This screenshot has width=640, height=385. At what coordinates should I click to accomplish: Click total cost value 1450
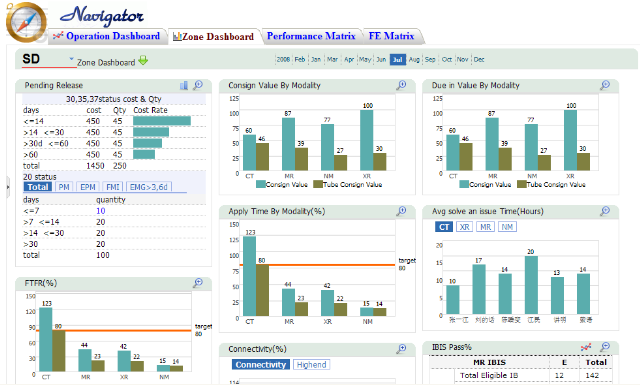[95, 166]
